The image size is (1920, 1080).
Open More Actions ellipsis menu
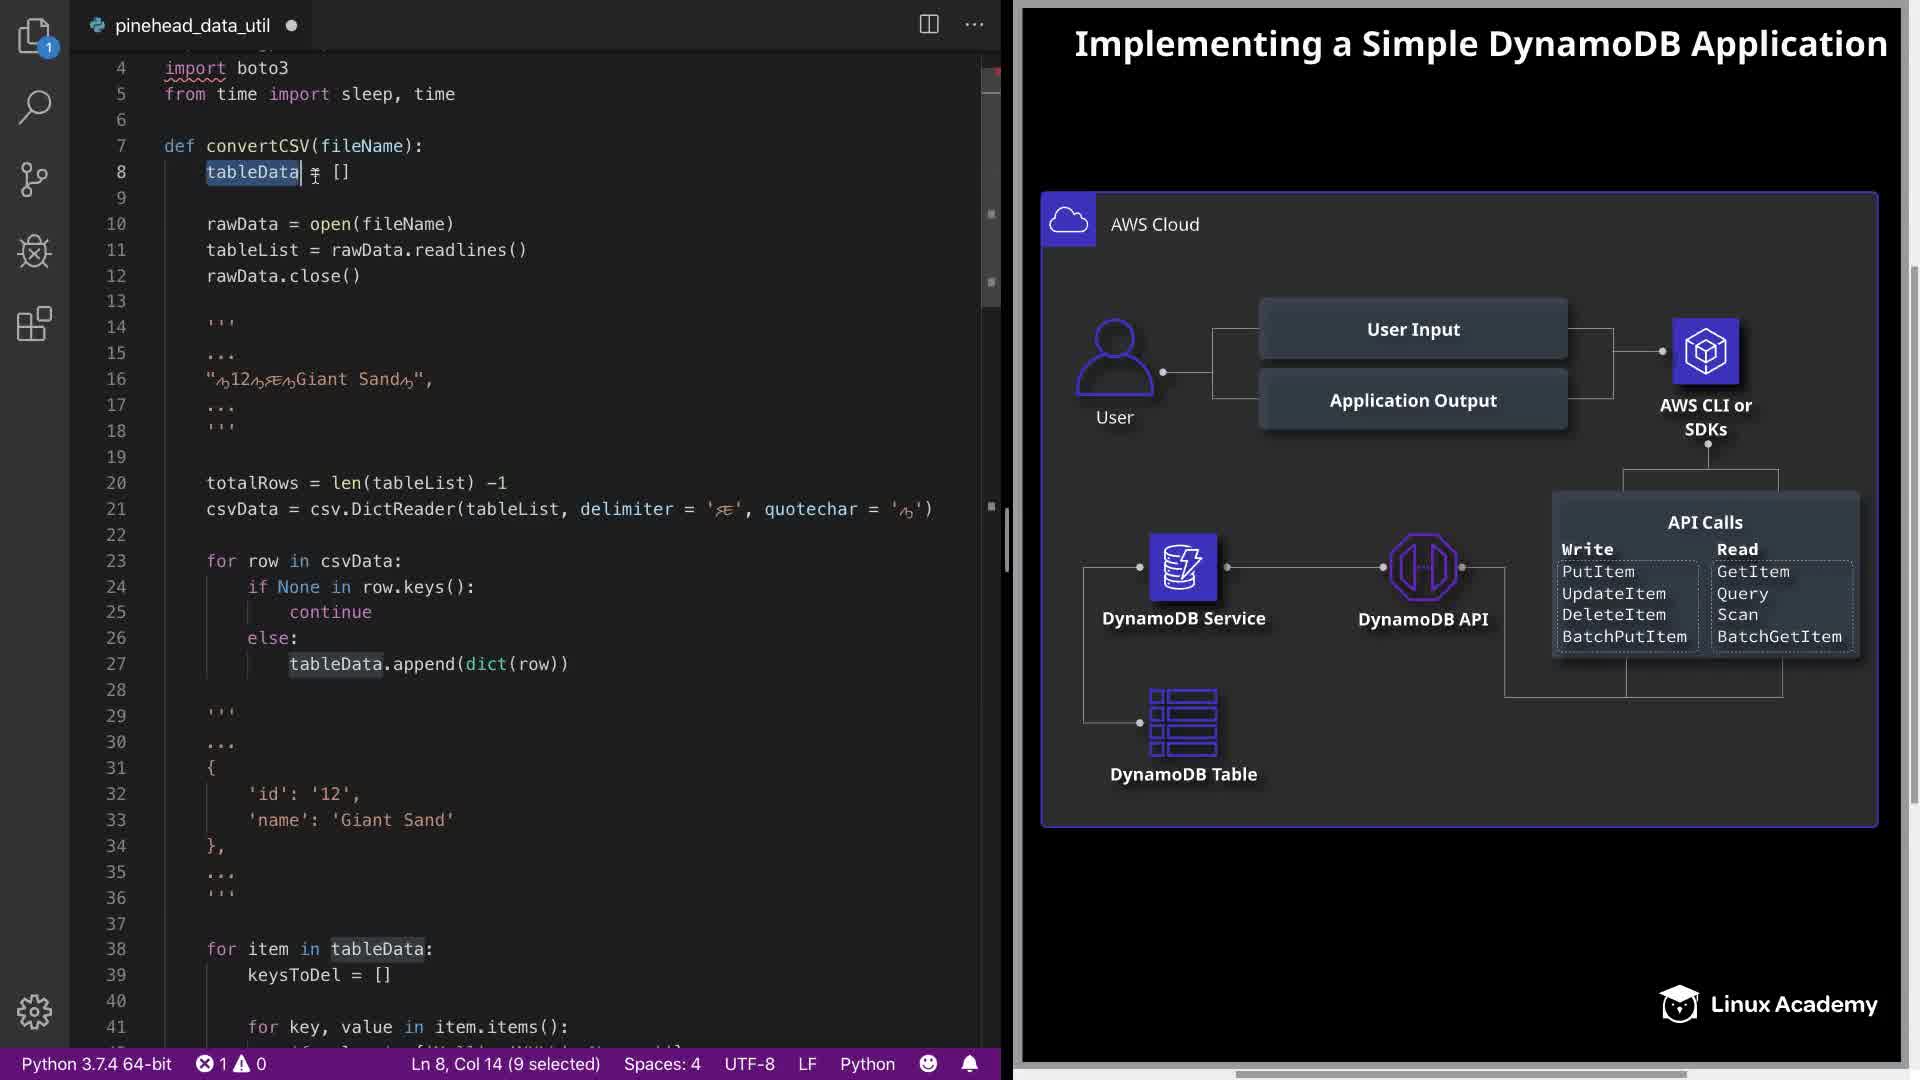tap(974, 25)
